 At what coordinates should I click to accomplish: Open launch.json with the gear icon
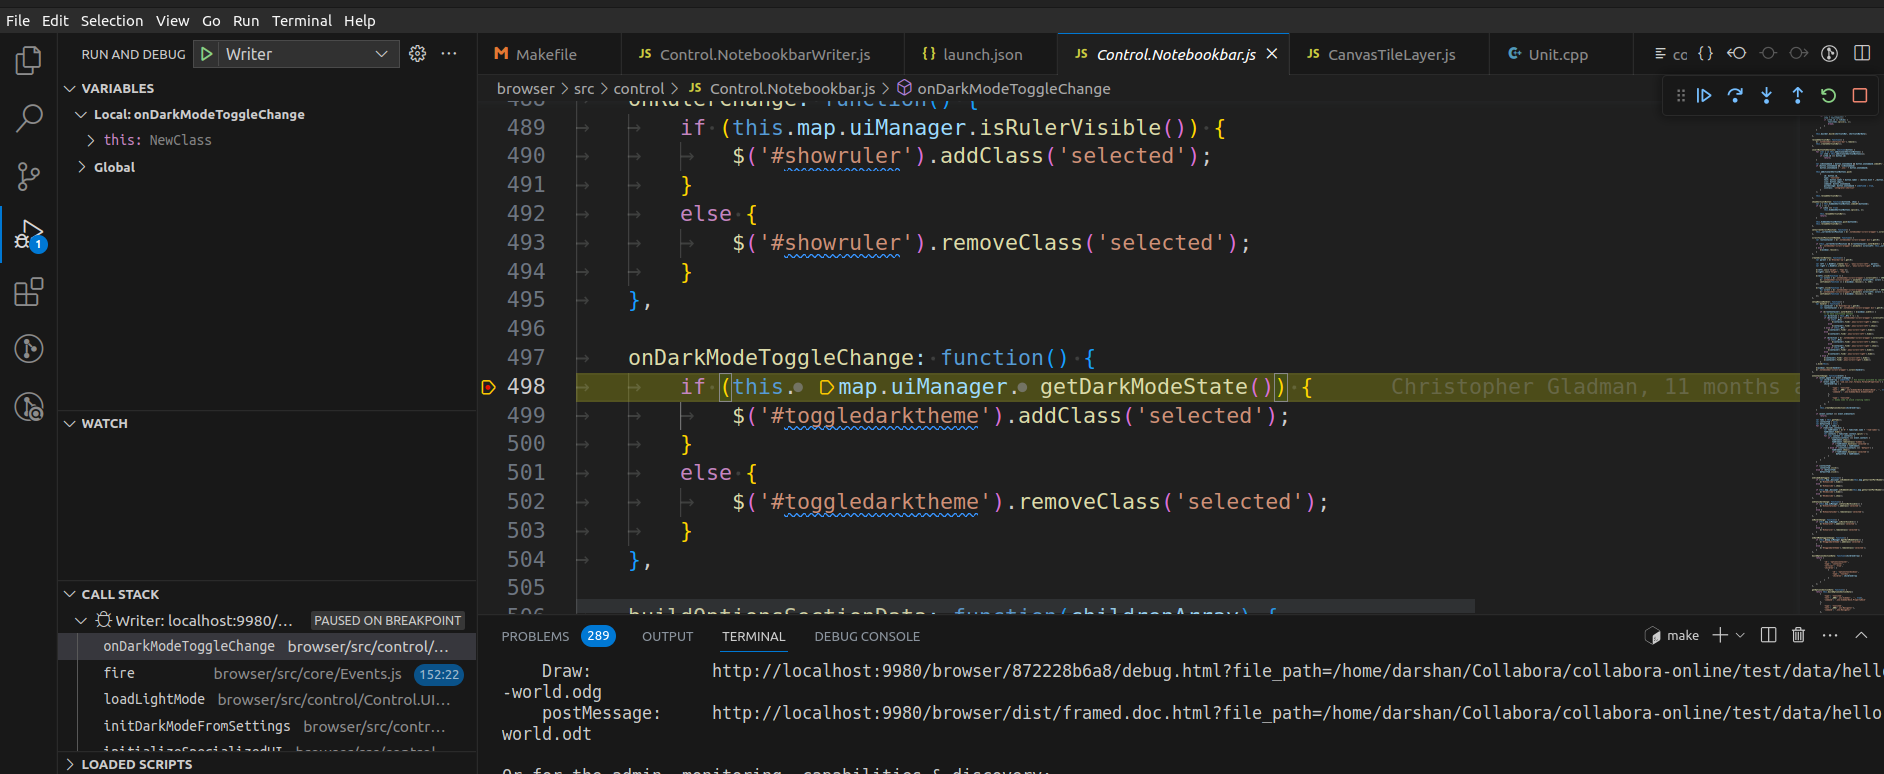[418, 54]
